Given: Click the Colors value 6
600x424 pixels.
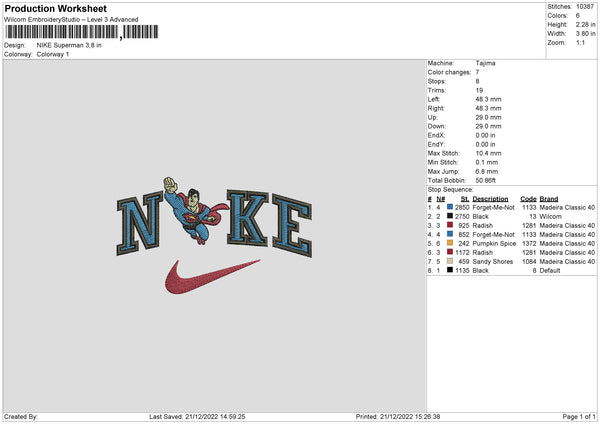Looking at the screenshot, I should pyautogui.click(x=578, y=16).
